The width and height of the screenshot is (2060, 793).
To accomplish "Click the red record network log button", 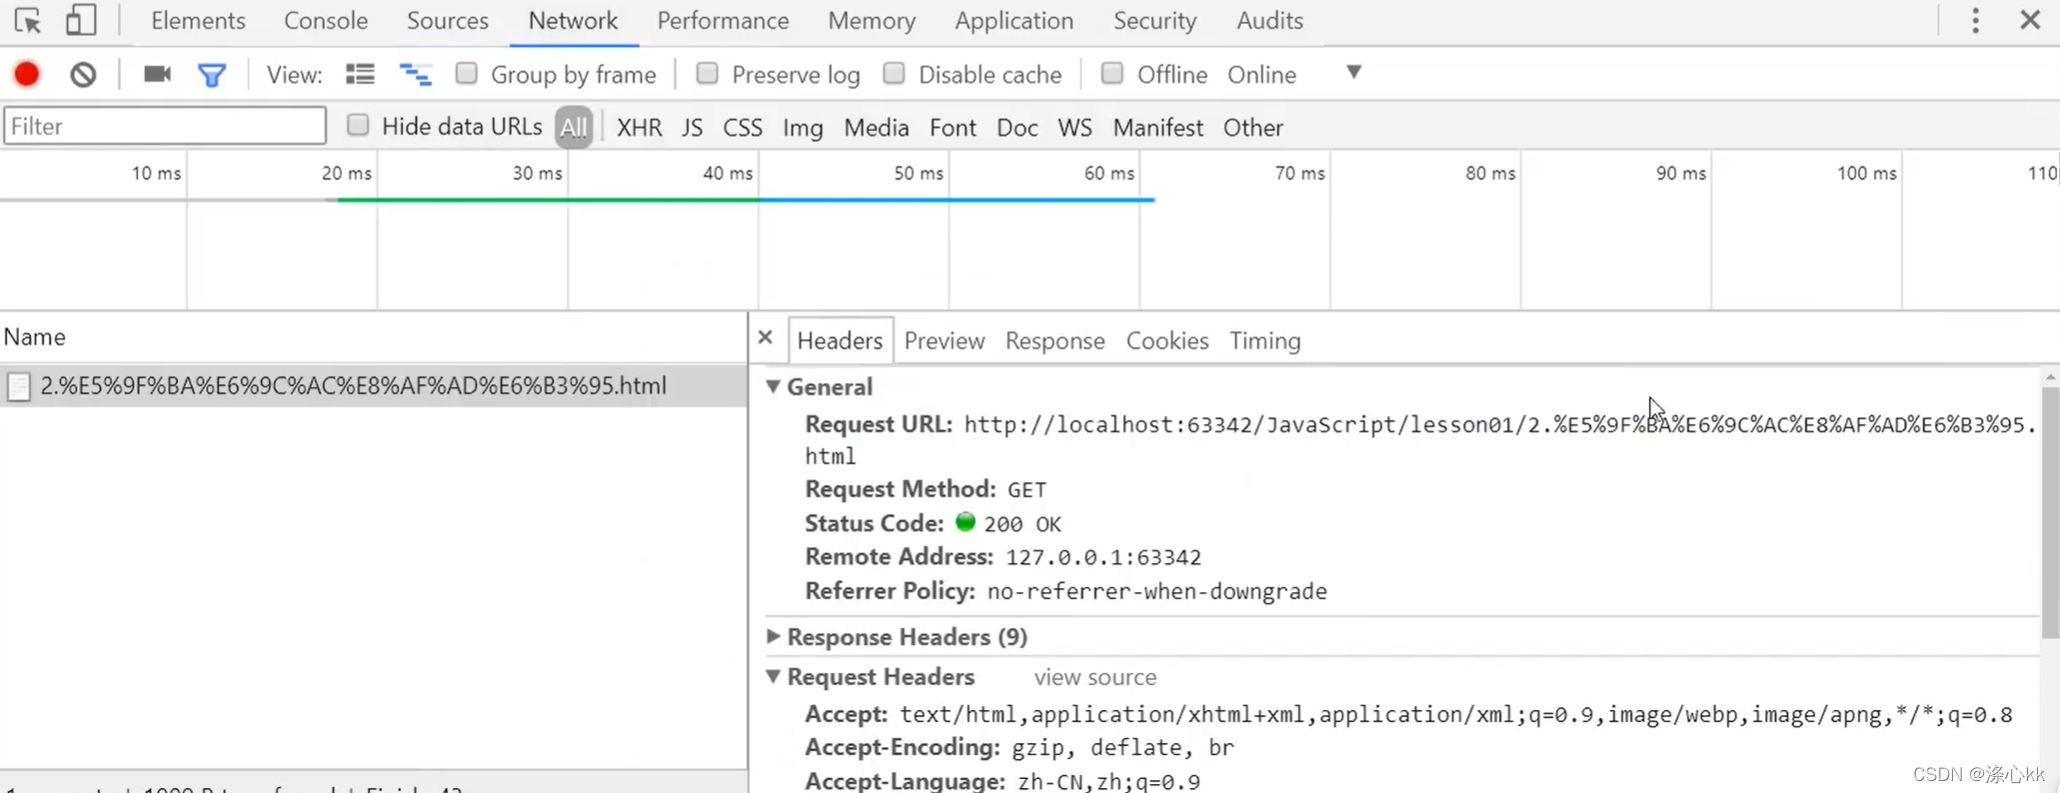I will pos(27,74).
